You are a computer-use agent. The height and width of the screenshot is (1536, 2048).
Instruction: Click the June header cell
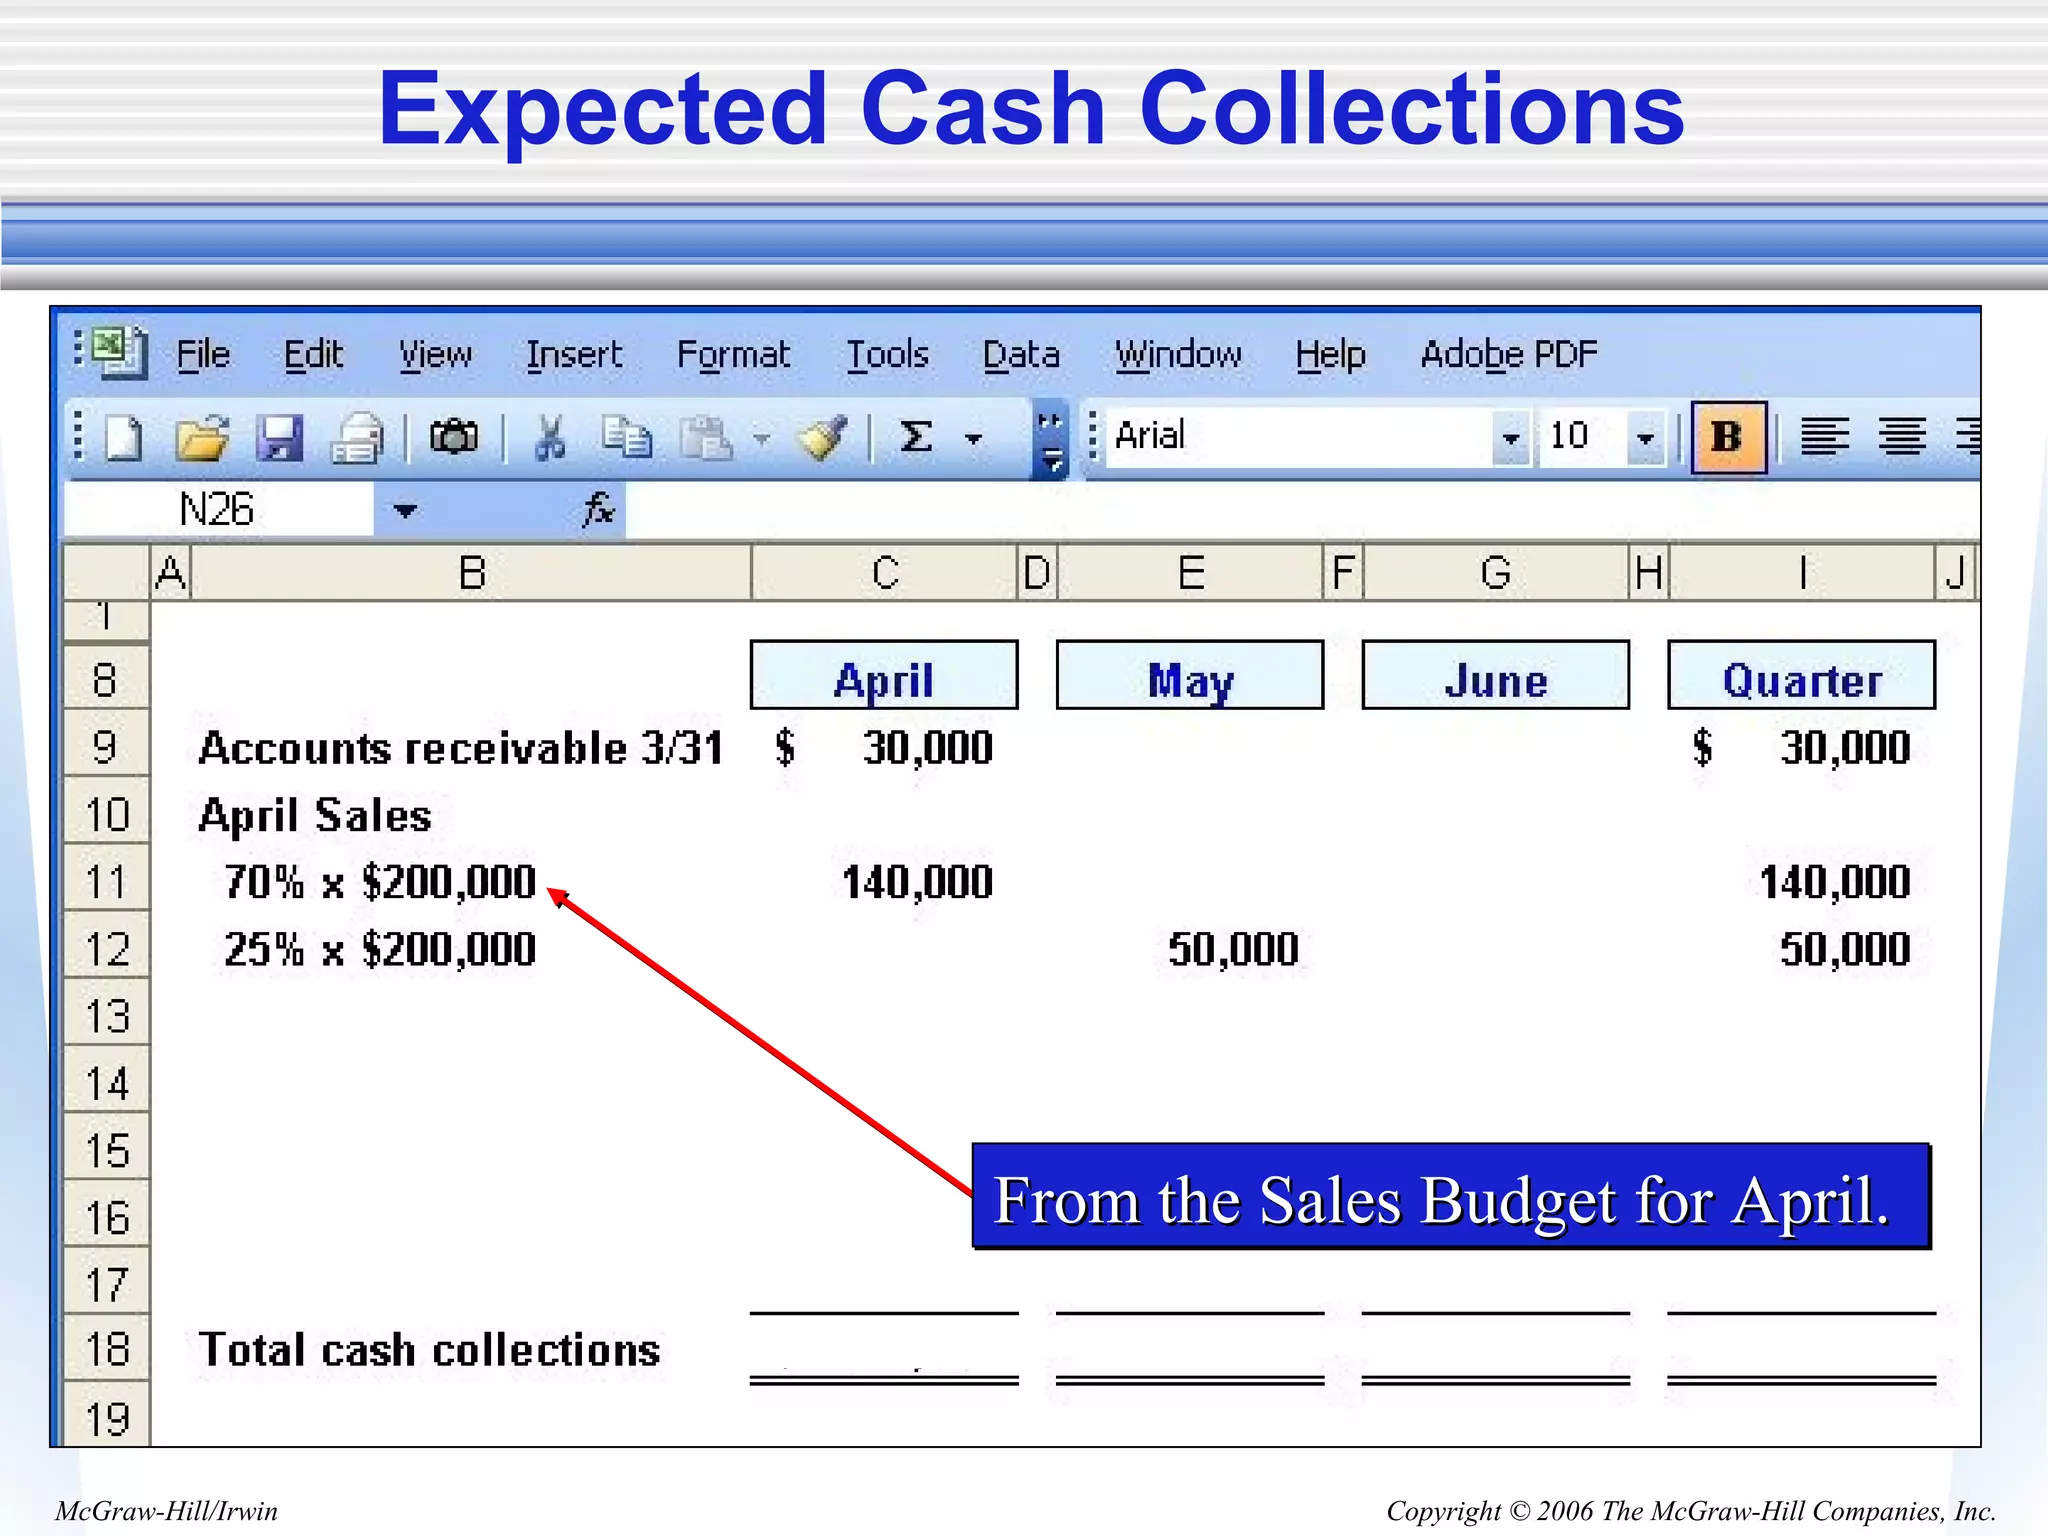coord(1496,677)
